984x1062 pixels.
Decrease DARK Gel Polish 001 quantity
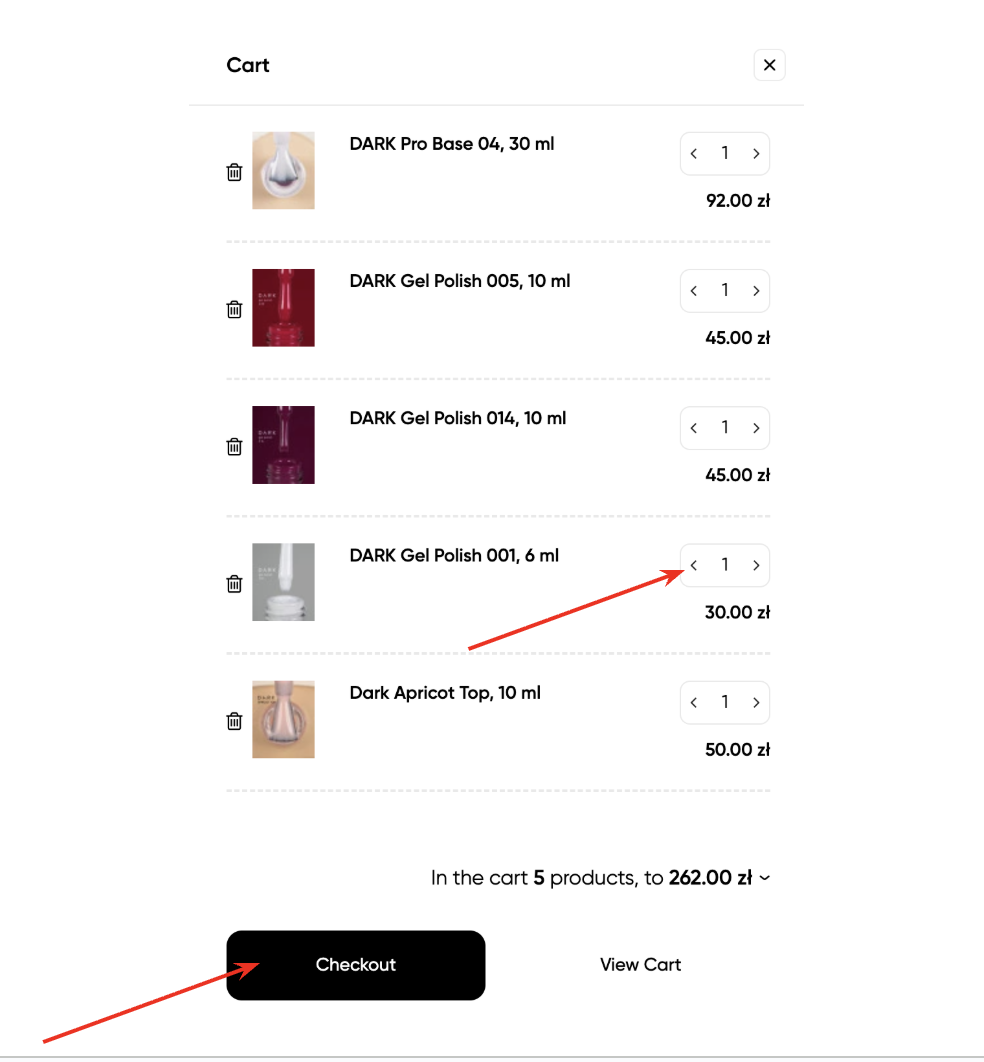point(694,565)
